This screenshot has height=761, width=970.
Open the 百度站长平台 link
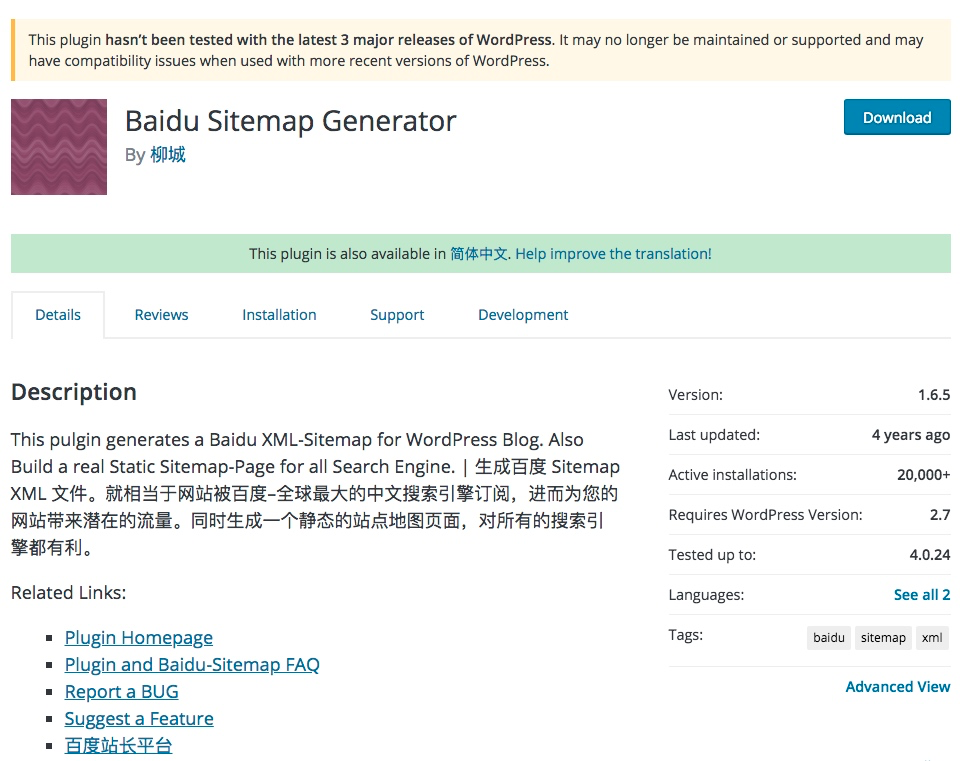[x=118, y=745]
